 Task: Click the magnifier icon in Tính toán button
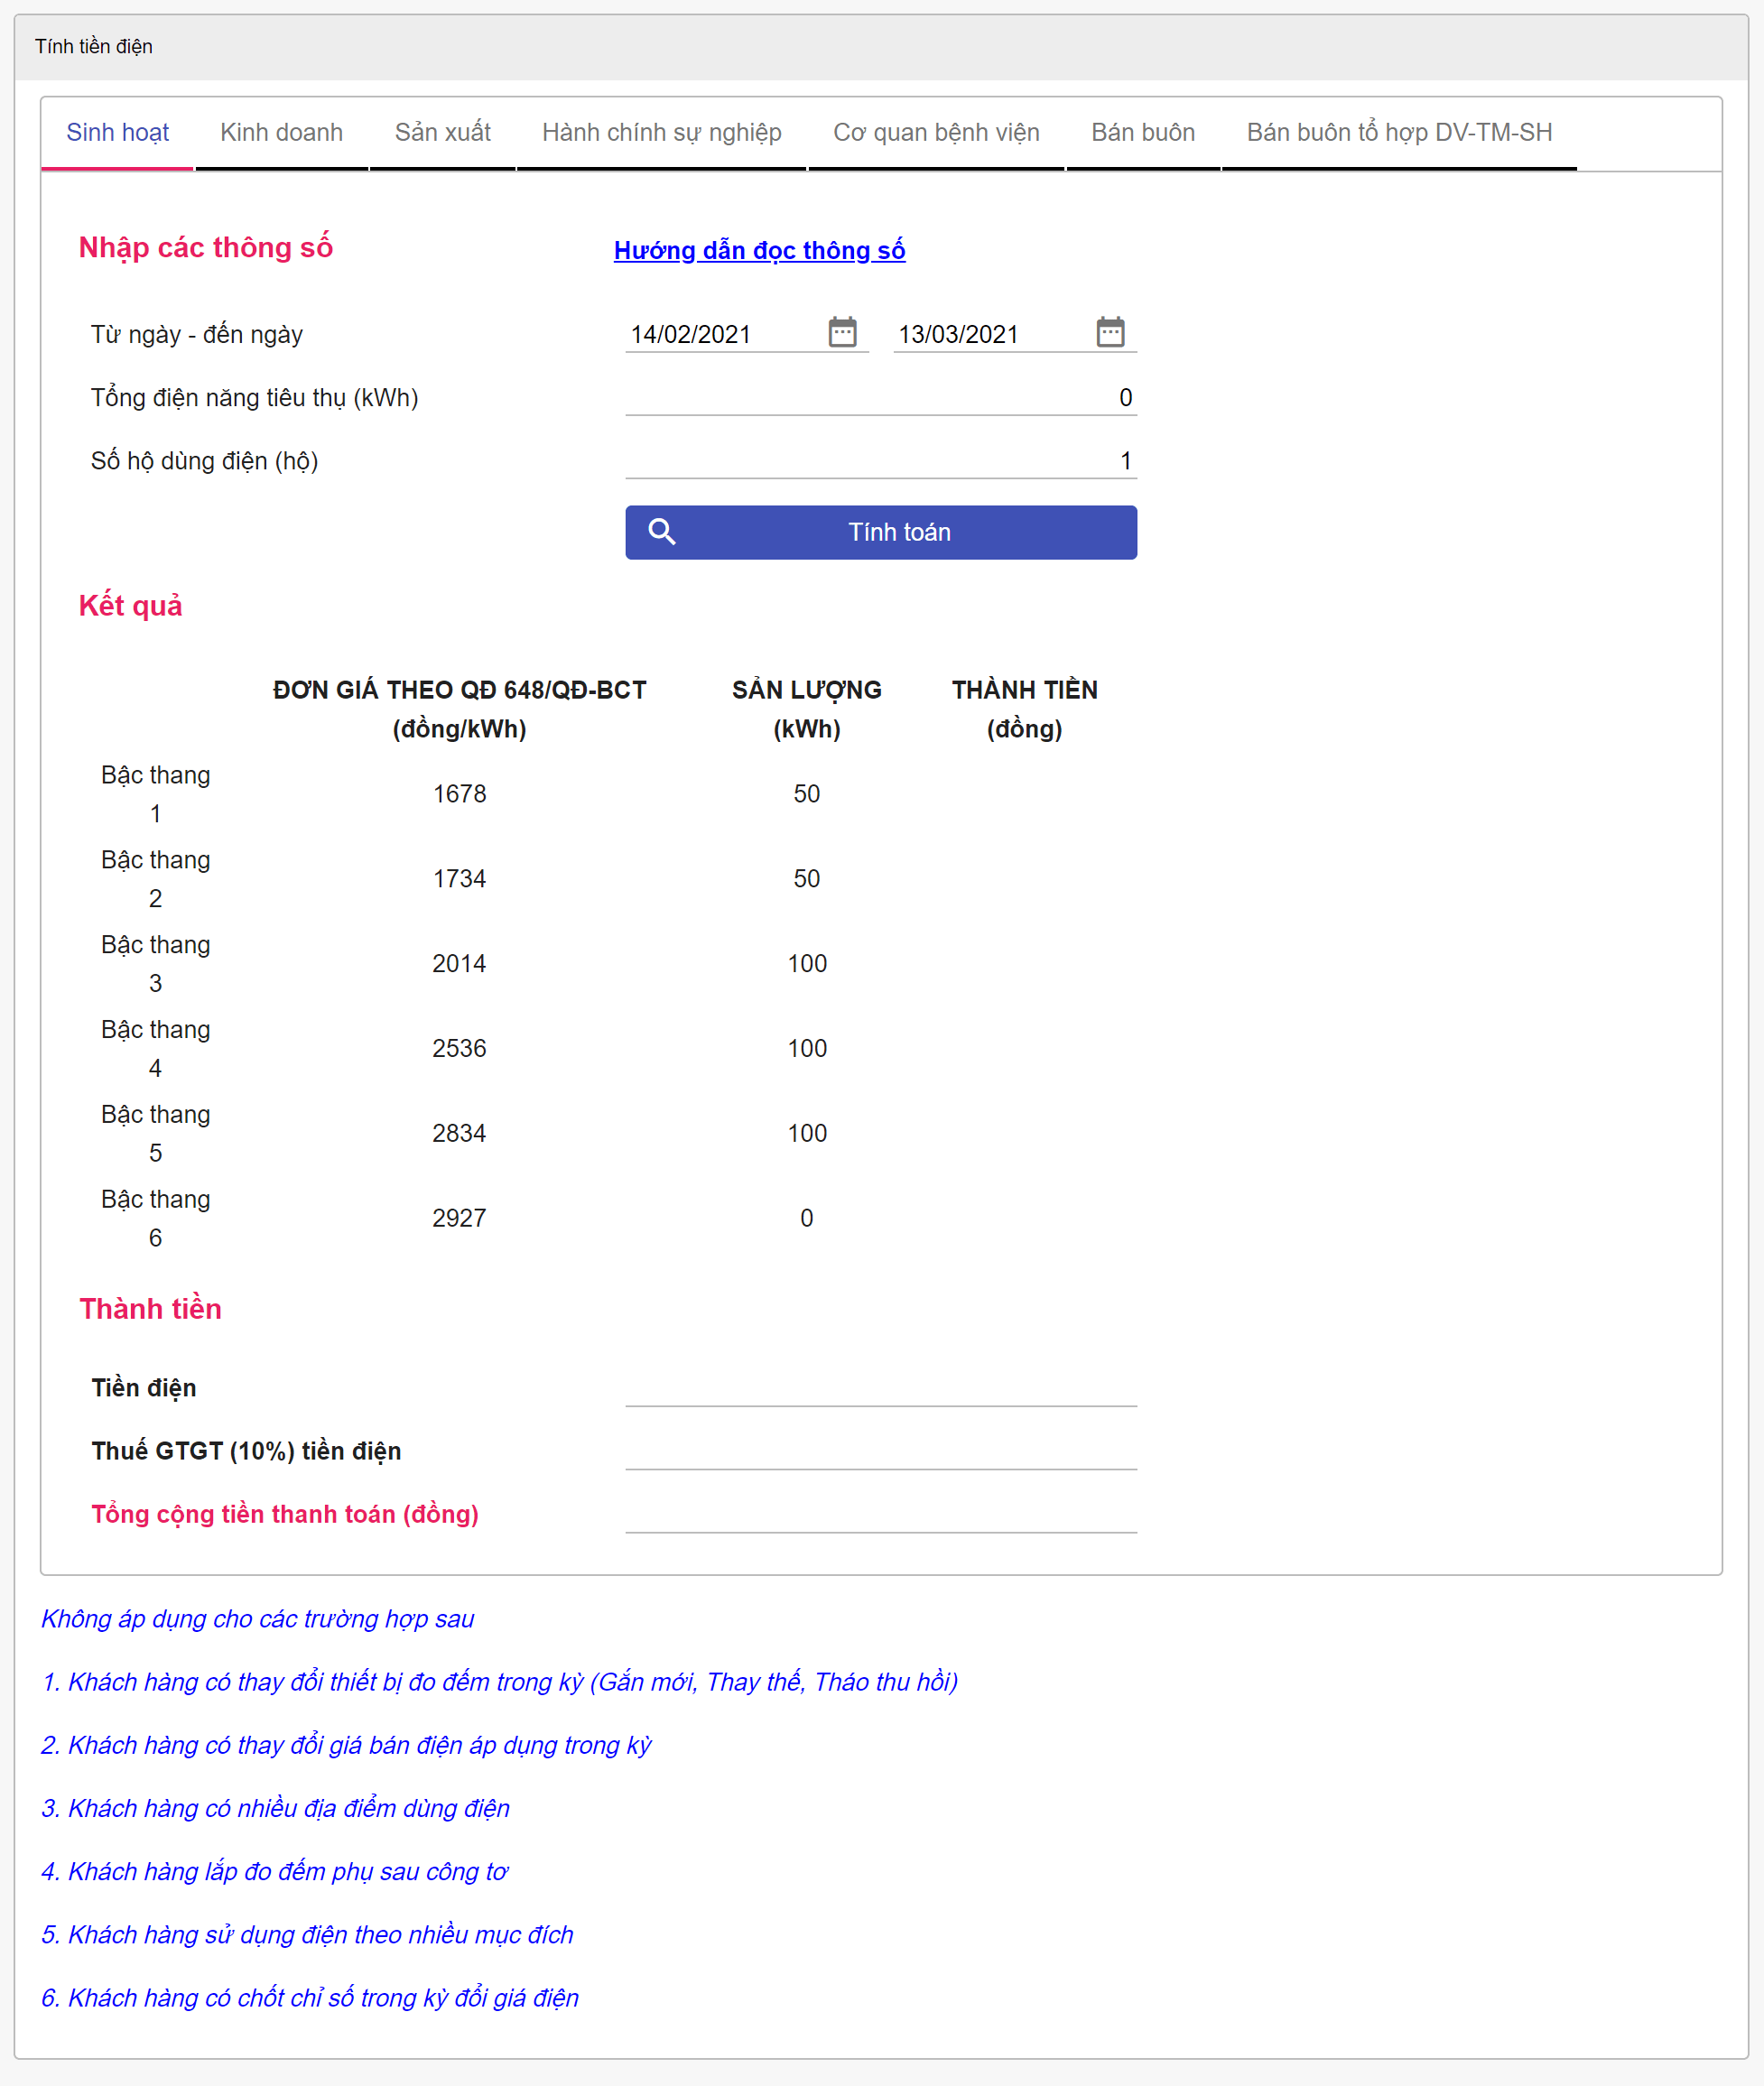click(663, 532)
